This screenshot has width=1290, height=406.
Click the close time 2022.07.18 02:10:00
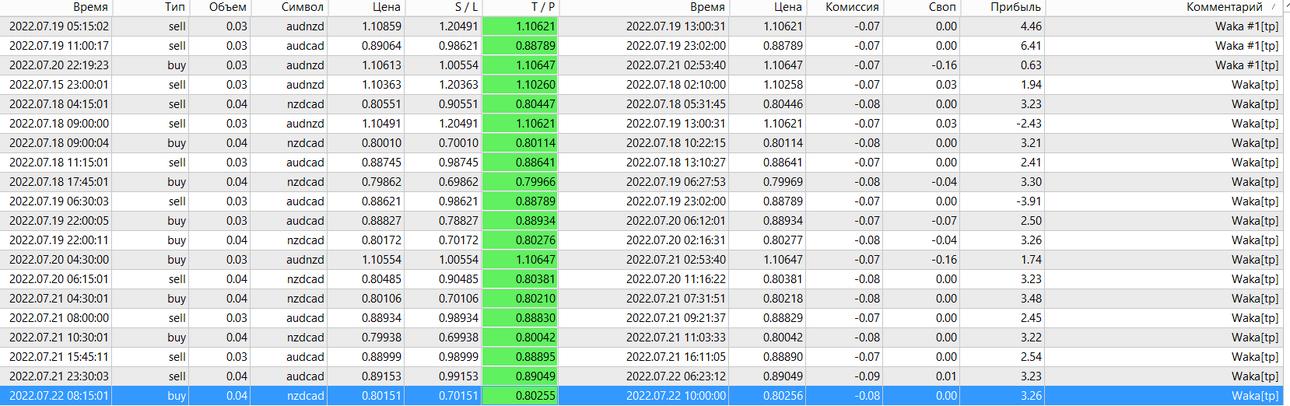point(677,84)
